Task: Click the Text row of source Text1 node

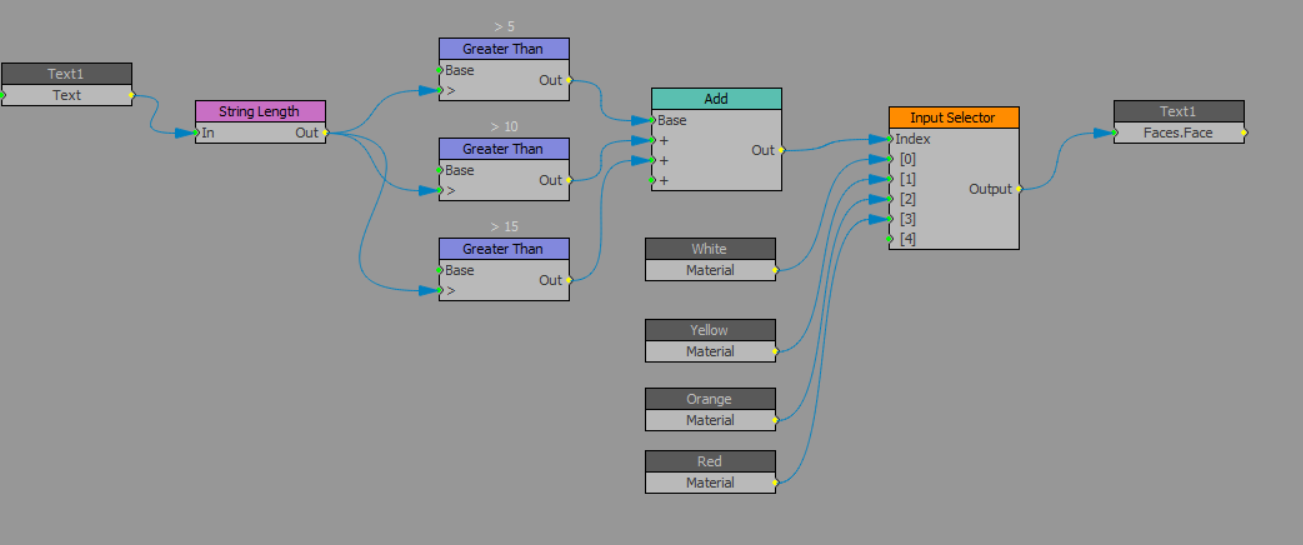Action: click(x=67, y=95)
